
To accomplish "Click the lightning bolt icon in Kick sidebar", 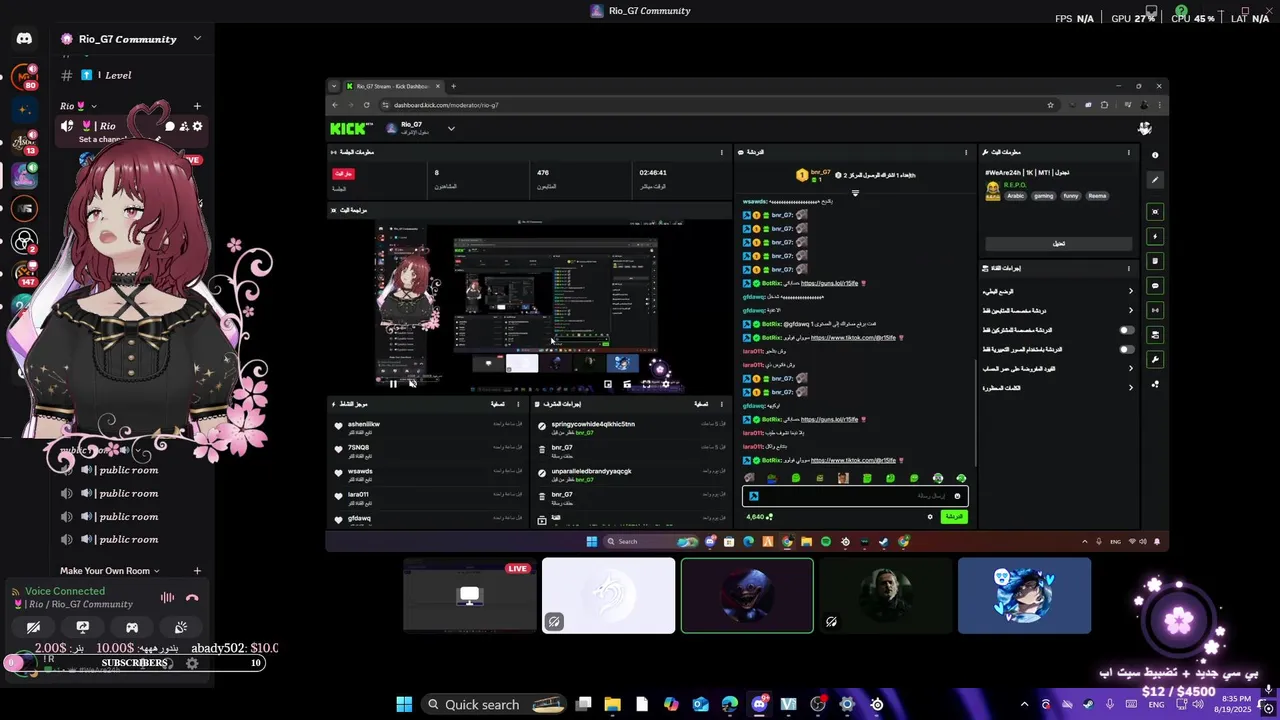I will (x=1155, y=237).
